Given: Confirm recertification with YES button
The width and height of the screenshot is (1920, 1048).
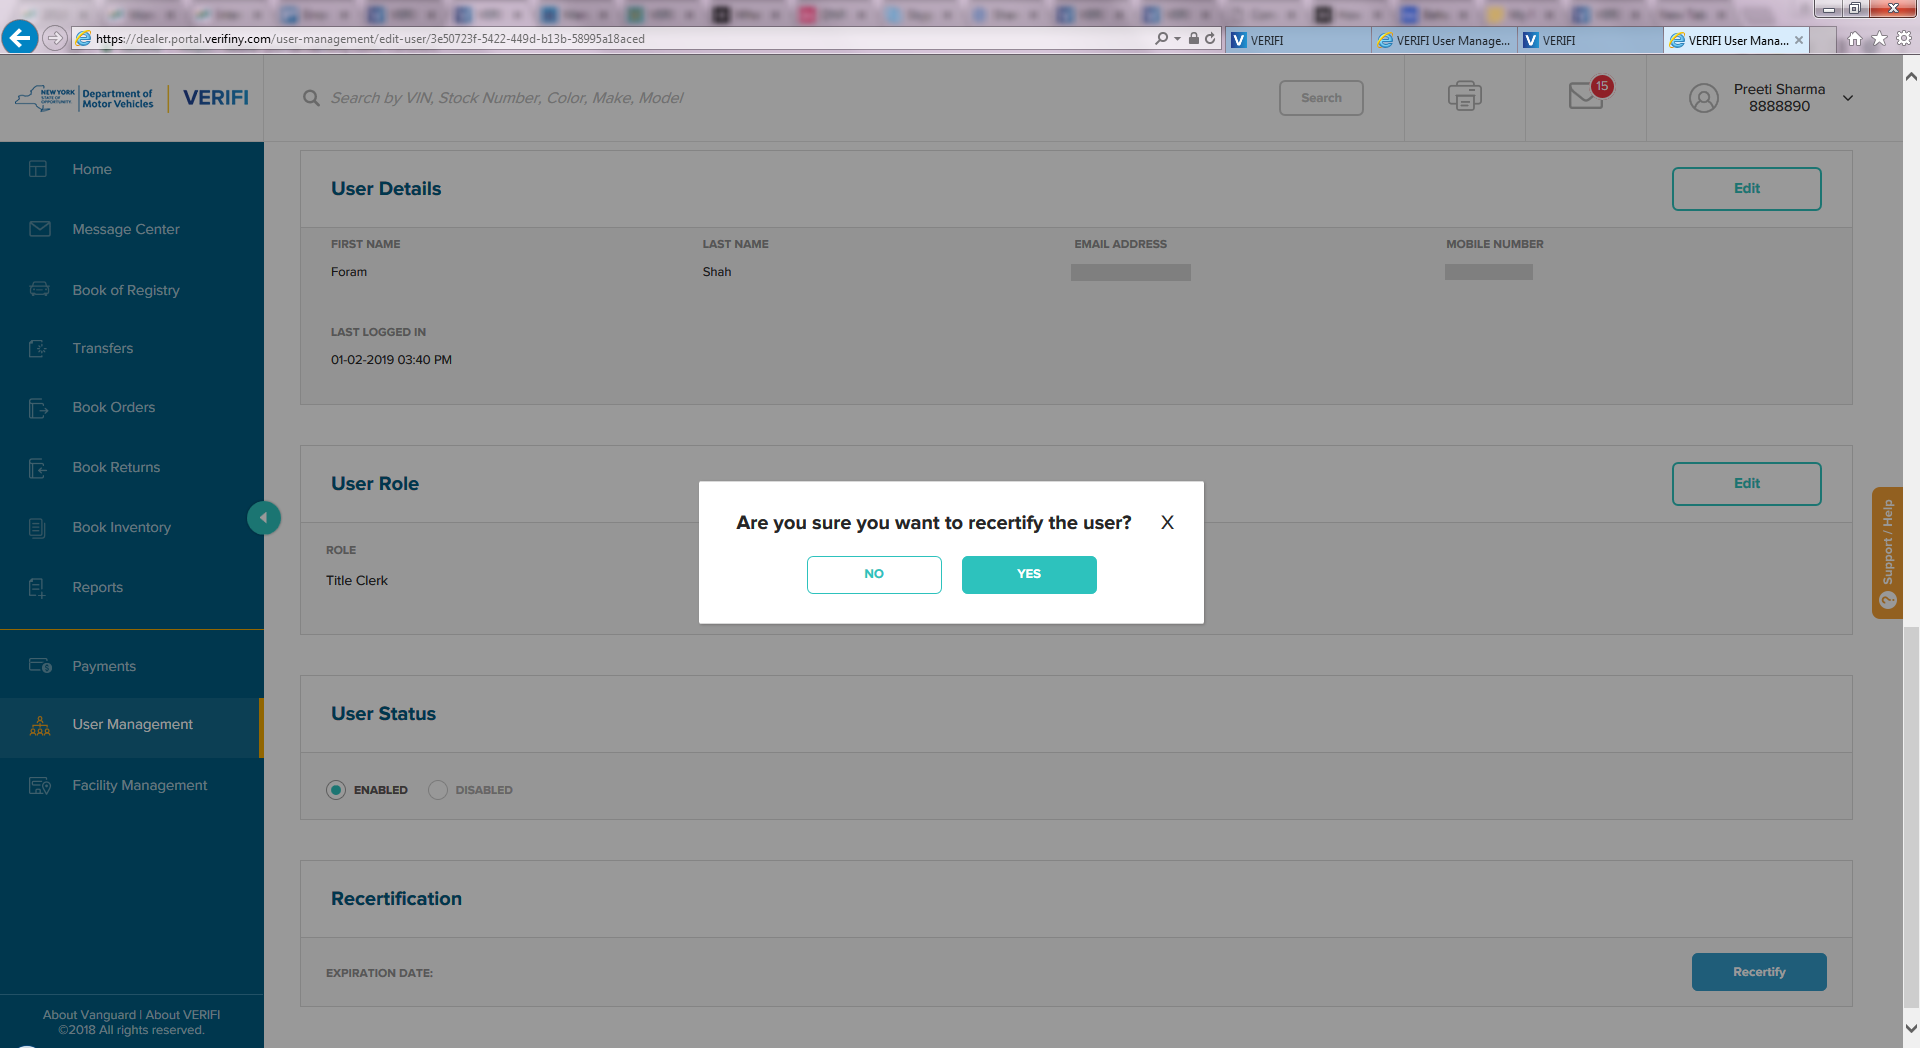Looking at the screenshot, I should click(x=1029, y=575).
